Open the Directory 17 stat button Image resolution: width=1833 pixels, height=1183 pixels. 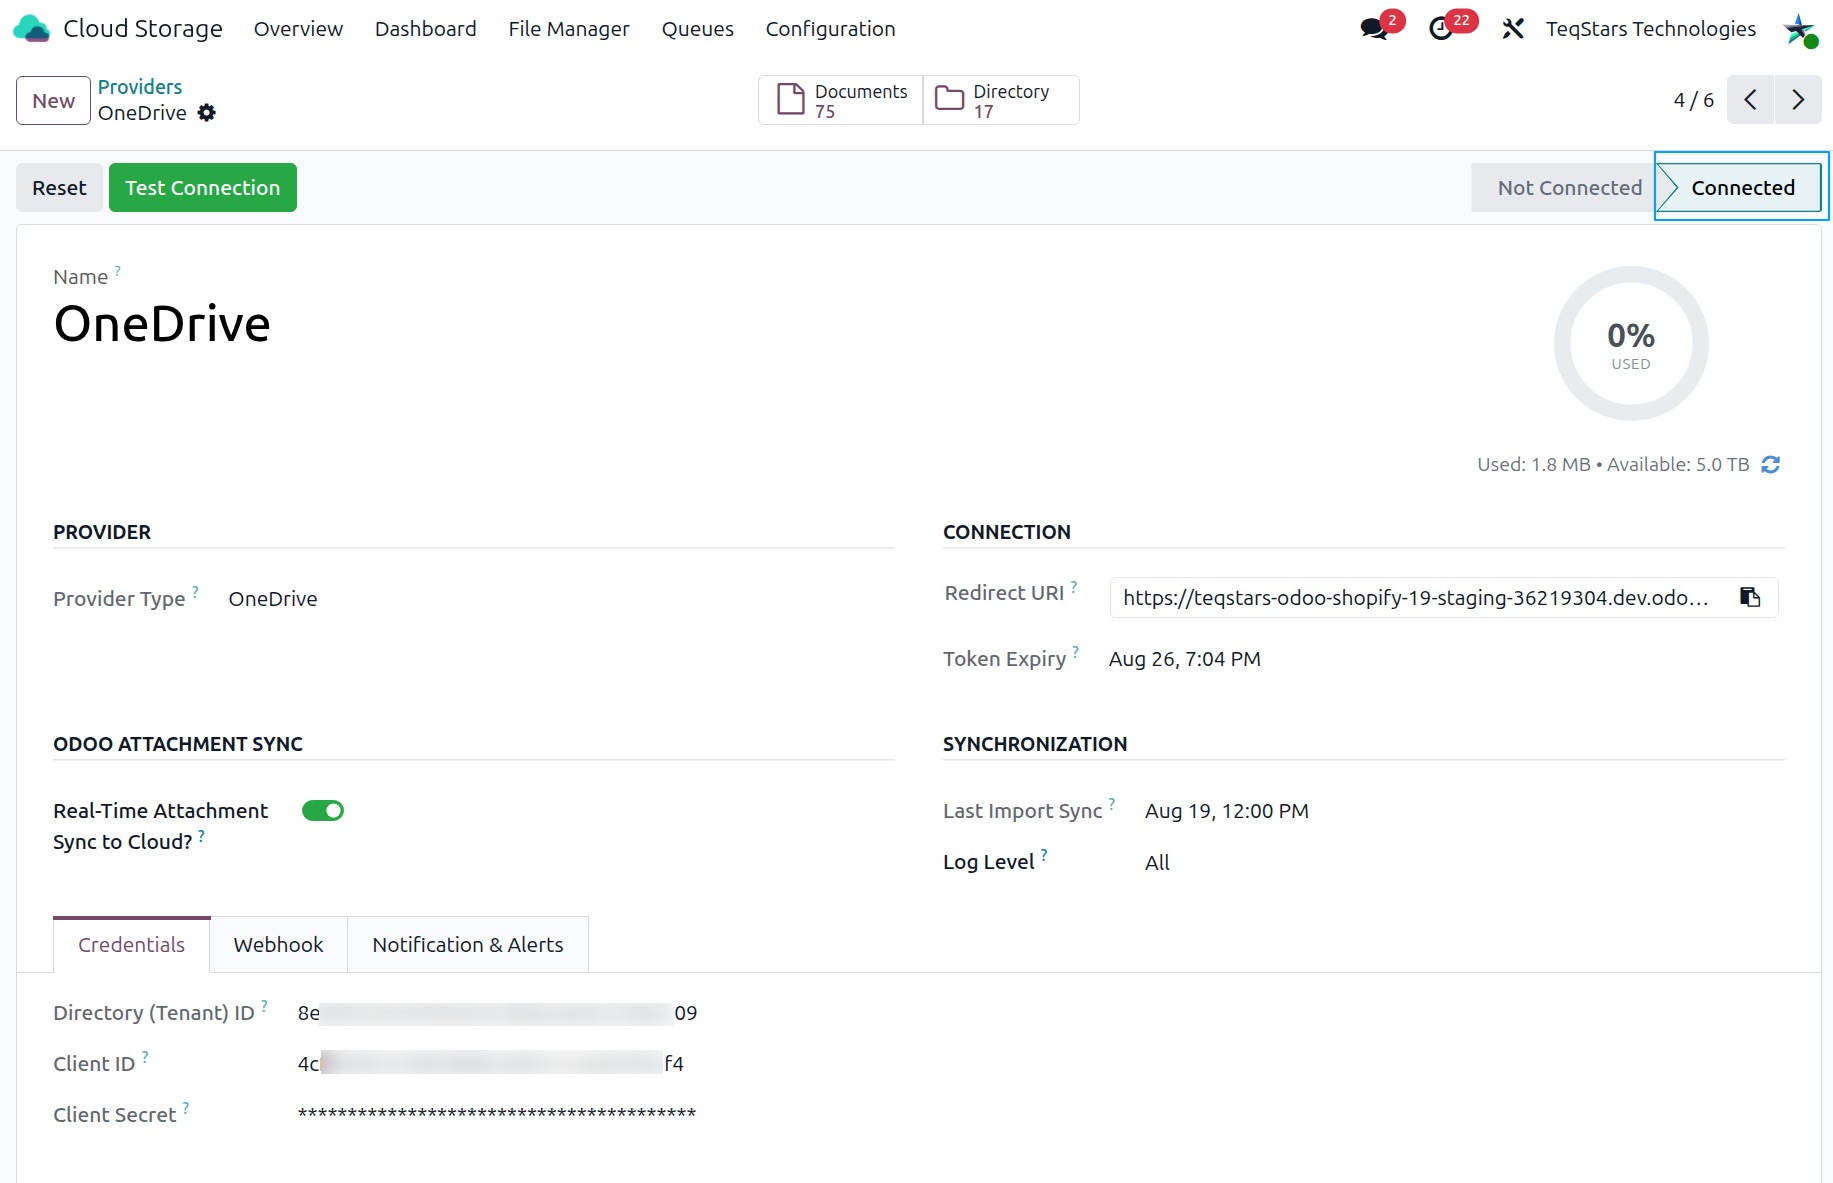pos(1001,100)
